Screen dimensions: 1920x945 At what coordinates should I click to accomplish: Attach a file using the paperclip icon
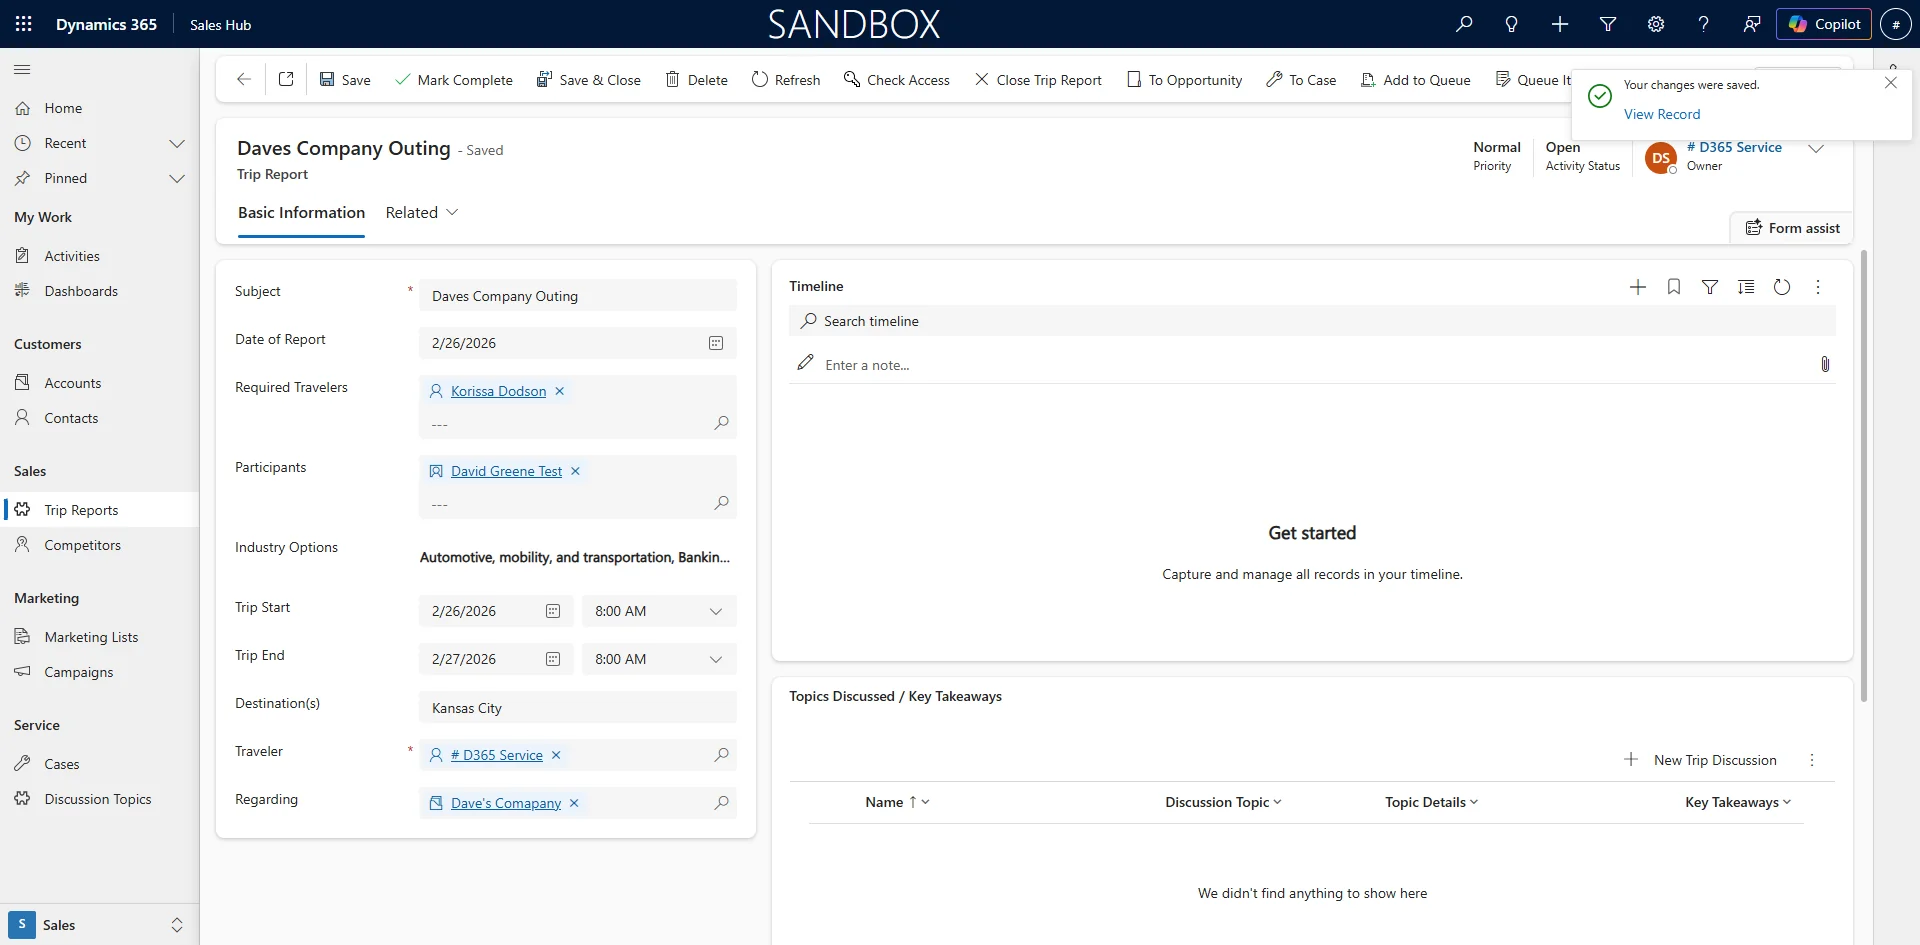coord(1826,364)
